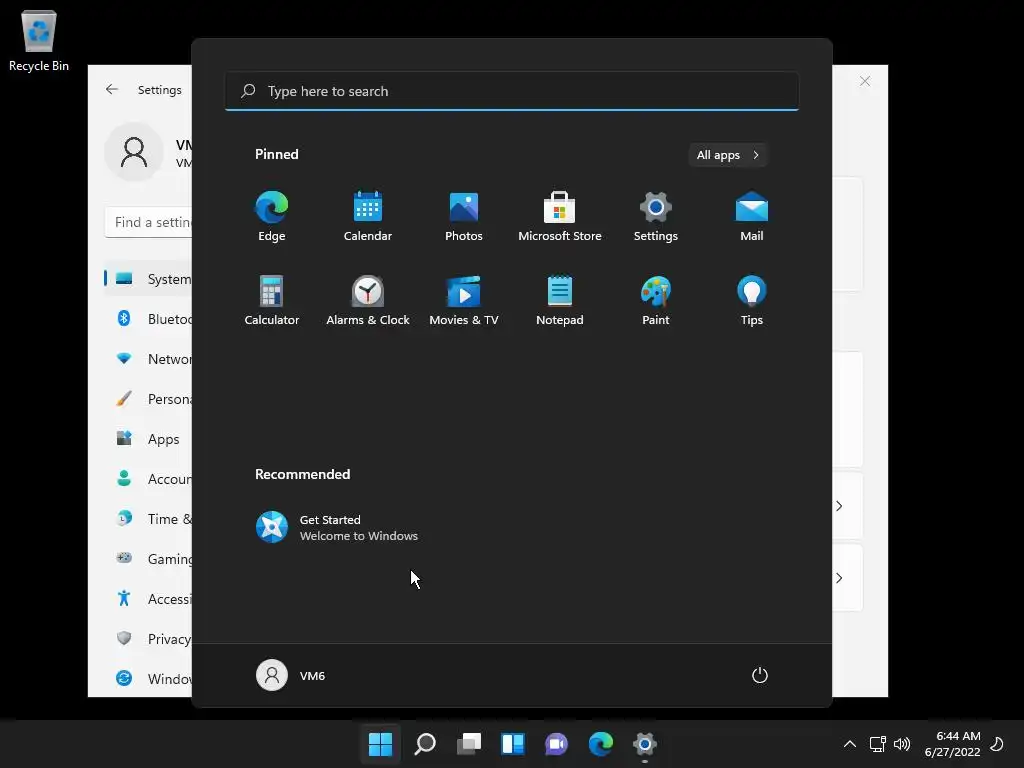Image resolution: width=1024 pixels, height=768 pixels.
Task: Open Task View from the taskbar
Action: coord(469,744)
